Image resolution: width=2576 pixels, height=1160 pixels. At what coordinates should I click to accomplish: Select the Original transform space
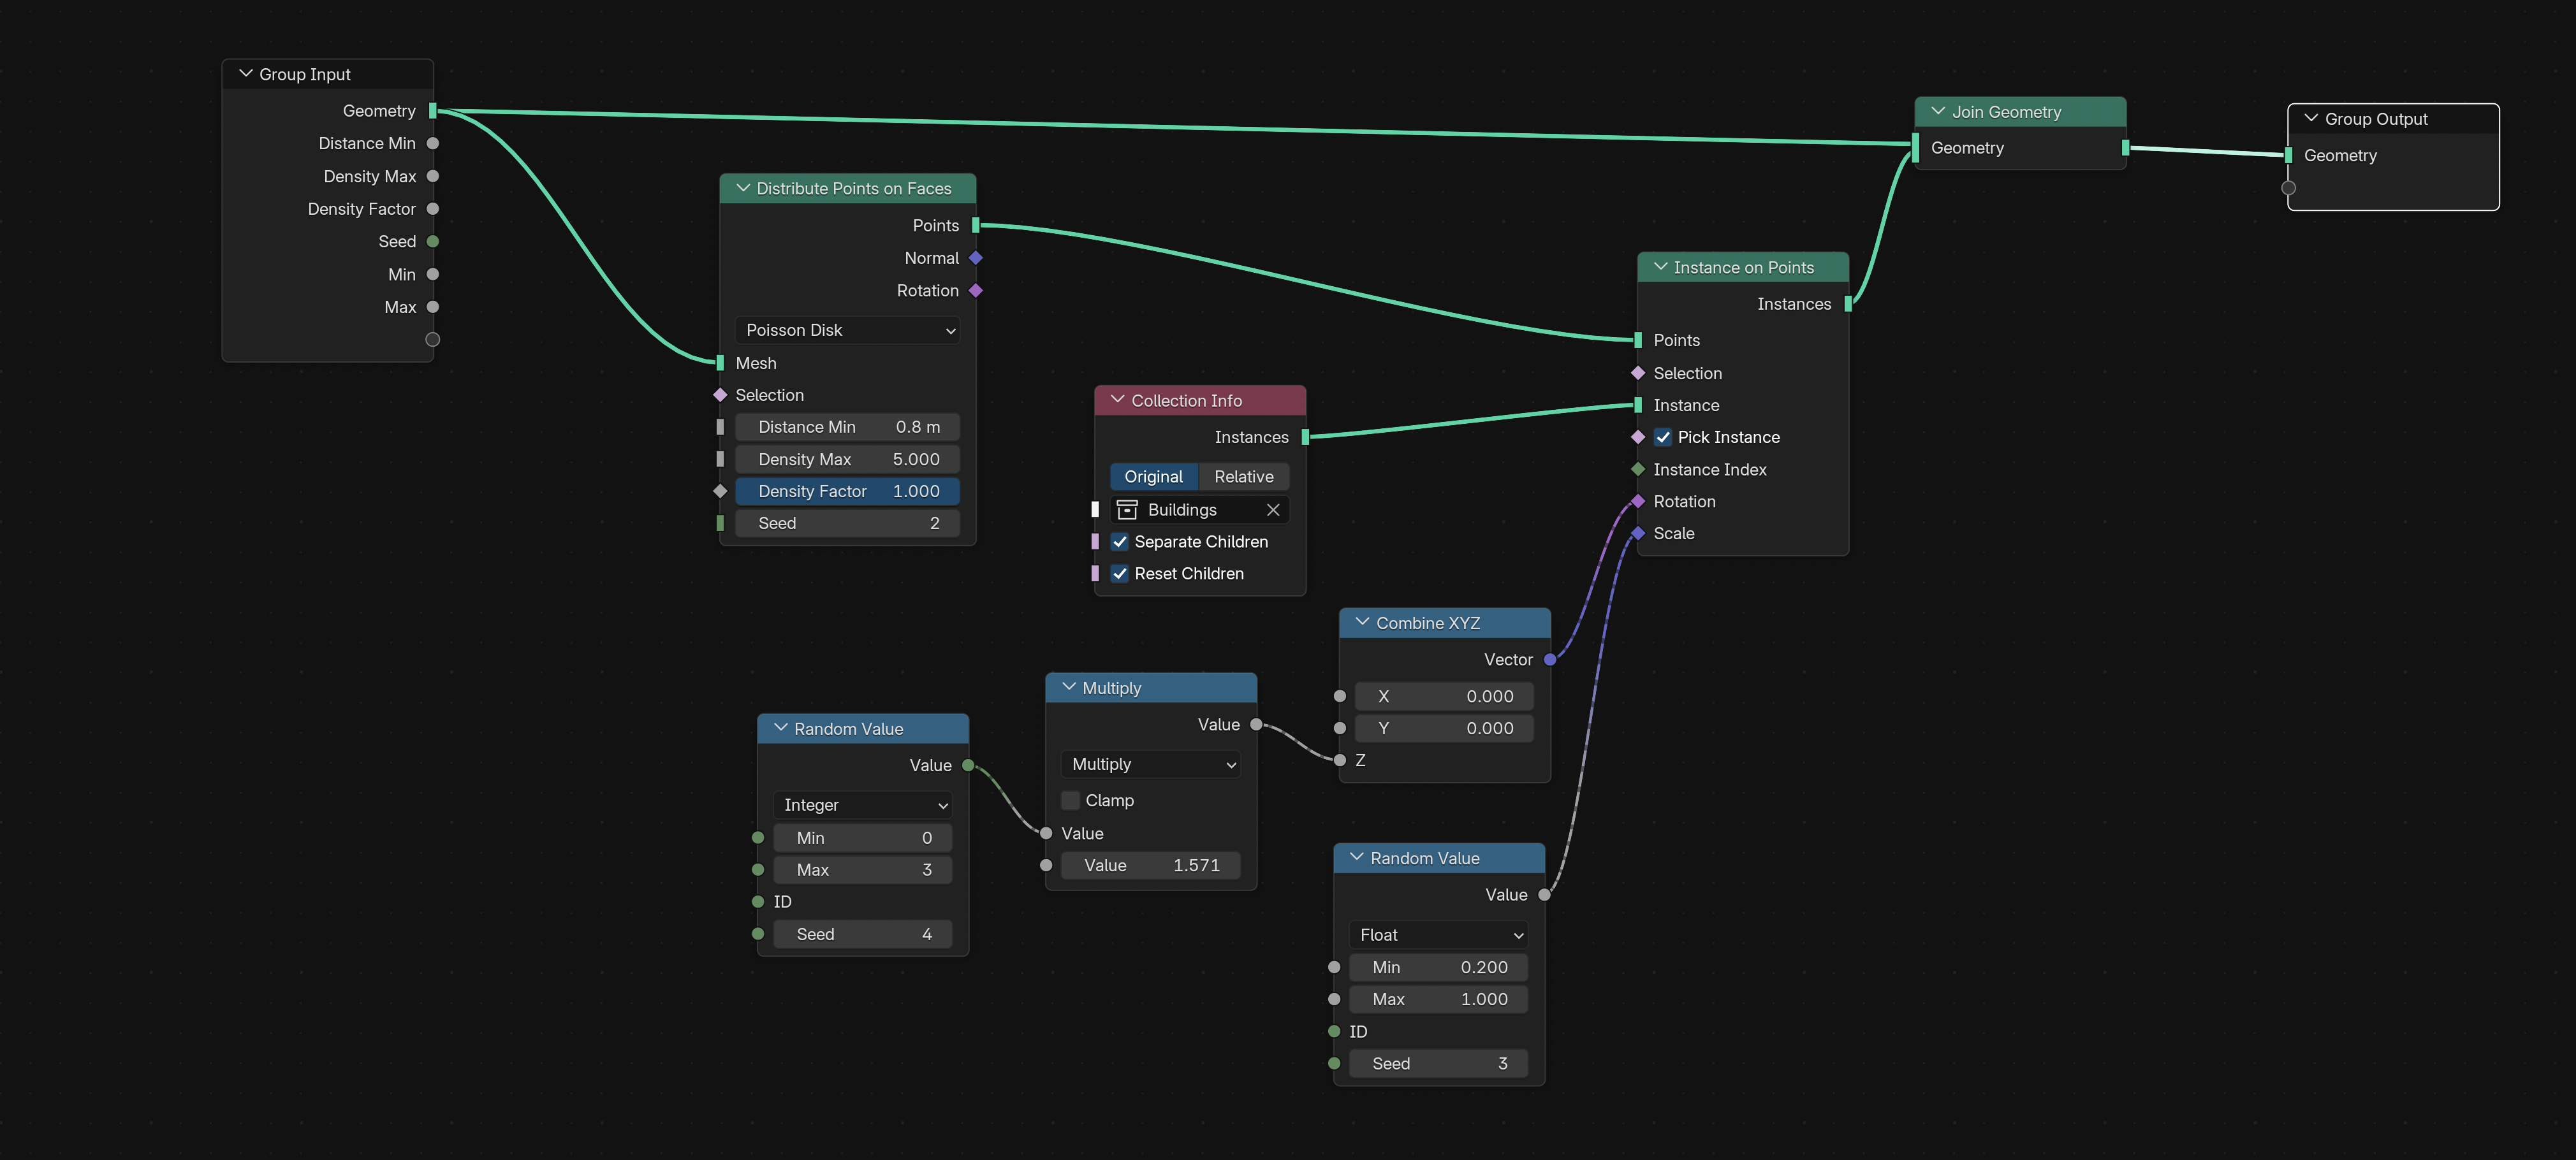coord(1153,477)
